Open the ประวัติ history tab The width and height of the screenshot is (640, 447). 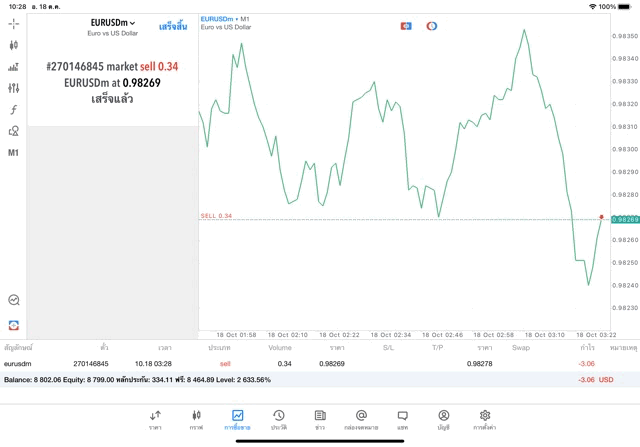pyautogui.click(x=279, y=420)
